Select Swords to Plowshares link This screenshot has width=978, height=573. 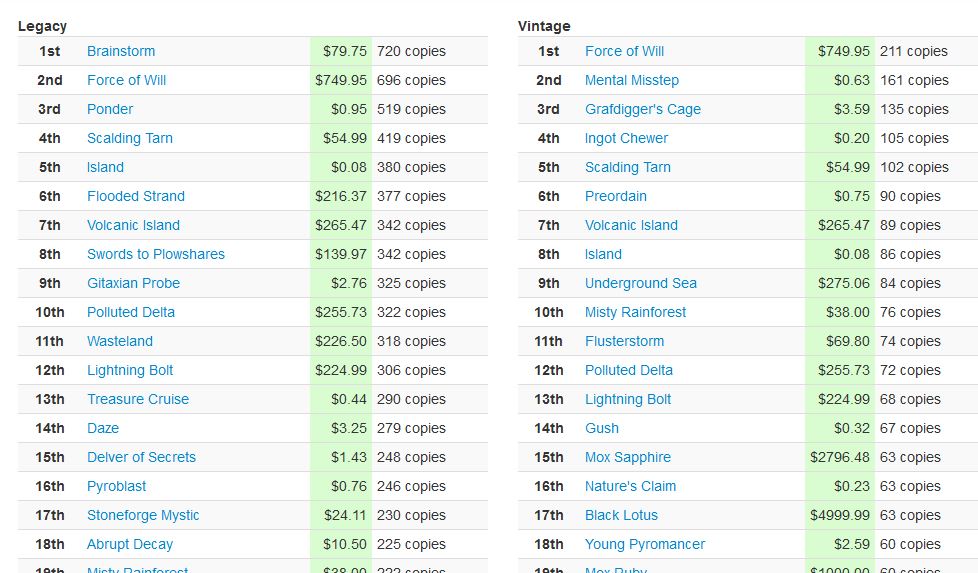156,254
